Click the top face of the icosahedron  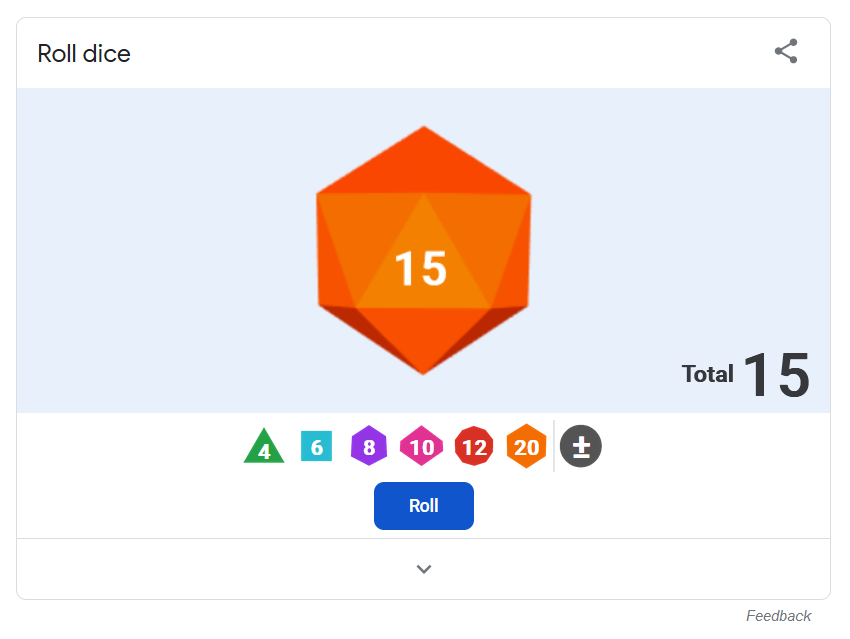pos(424,163)
